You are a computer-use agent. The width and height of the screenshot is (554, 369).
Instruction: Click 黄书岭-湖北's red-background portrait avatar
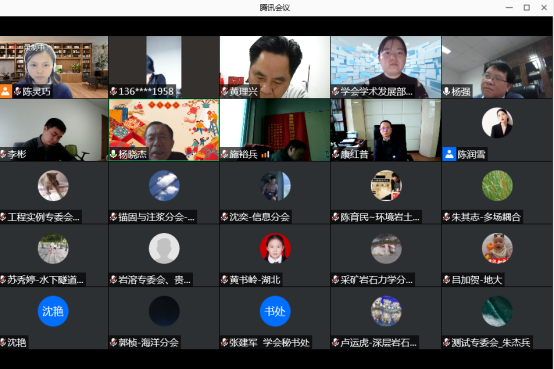(275, 248)
